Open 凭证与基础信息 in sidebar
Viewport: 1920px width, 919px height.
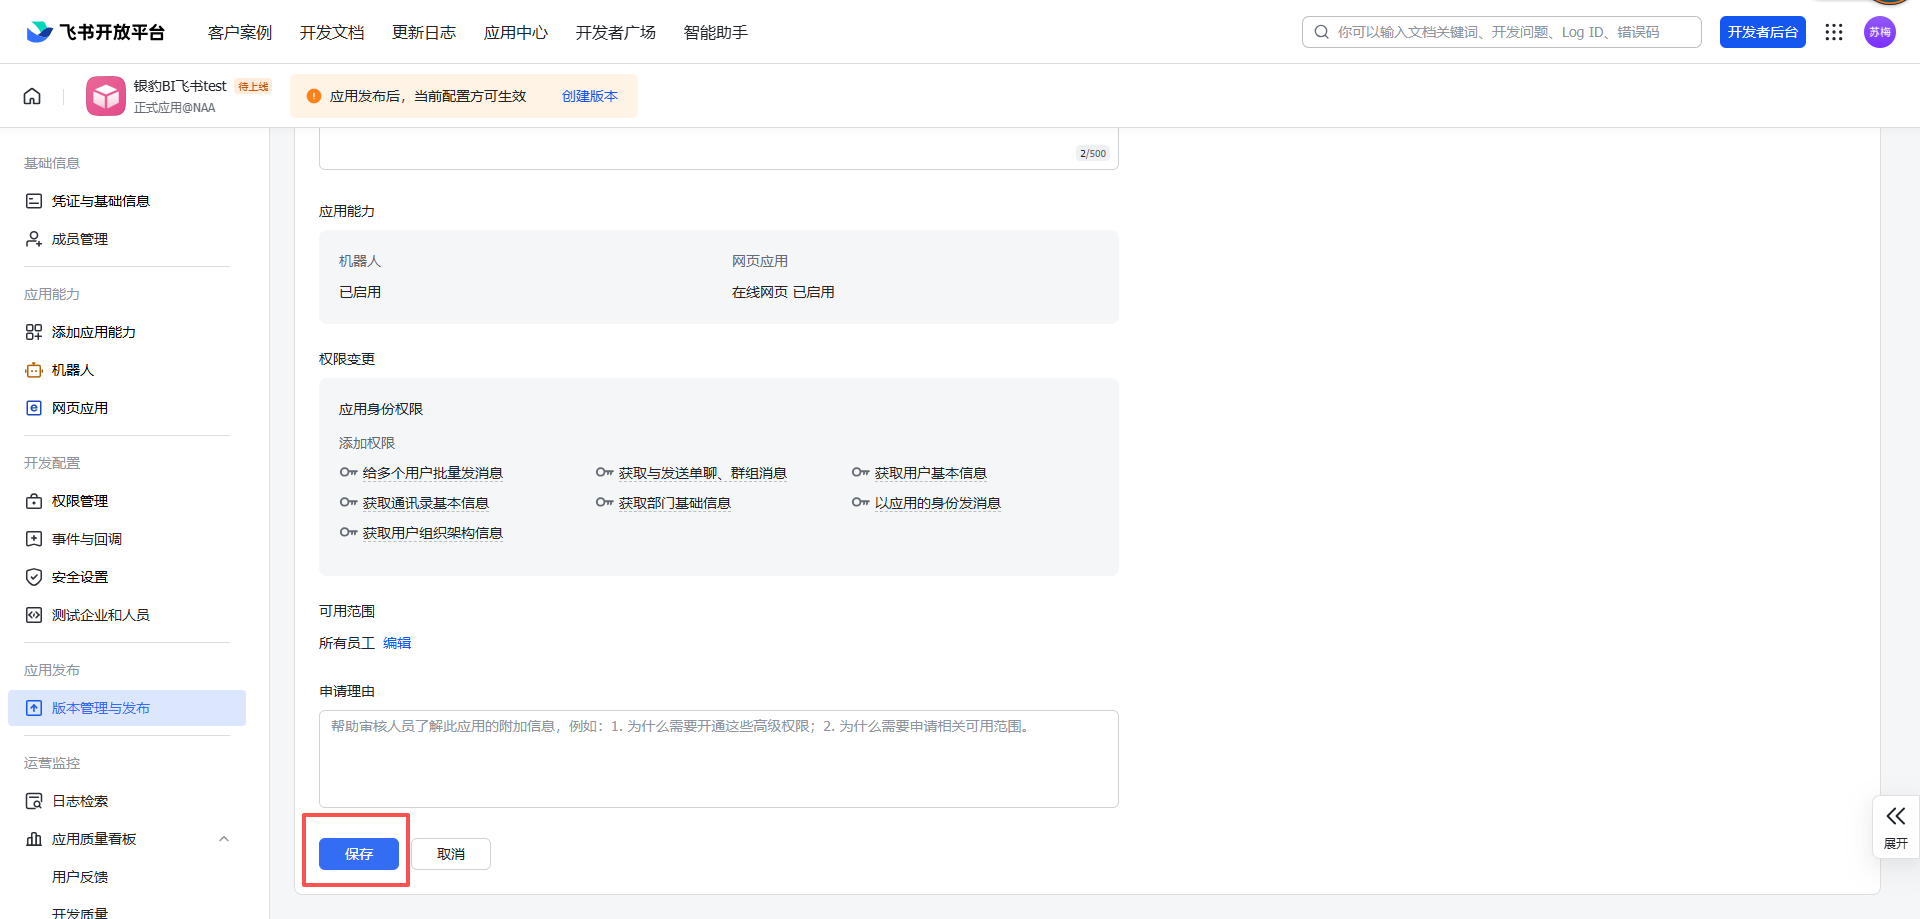(x=100, y=201)
